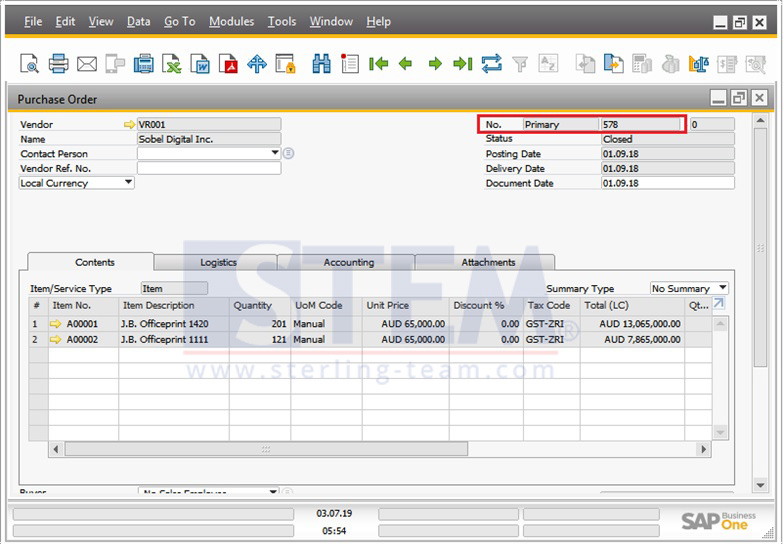783x544 pixels.
Task: Open the Modules menu
Action: [231, 21]
